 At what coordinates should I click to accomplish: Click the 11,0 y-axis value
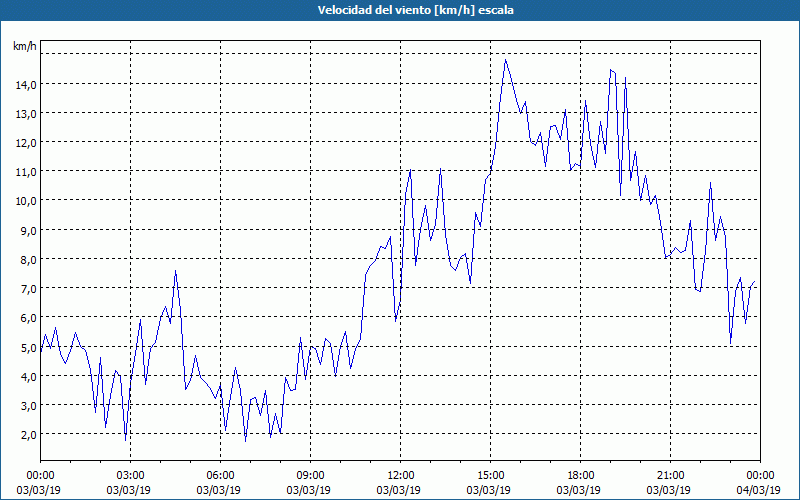26,172
